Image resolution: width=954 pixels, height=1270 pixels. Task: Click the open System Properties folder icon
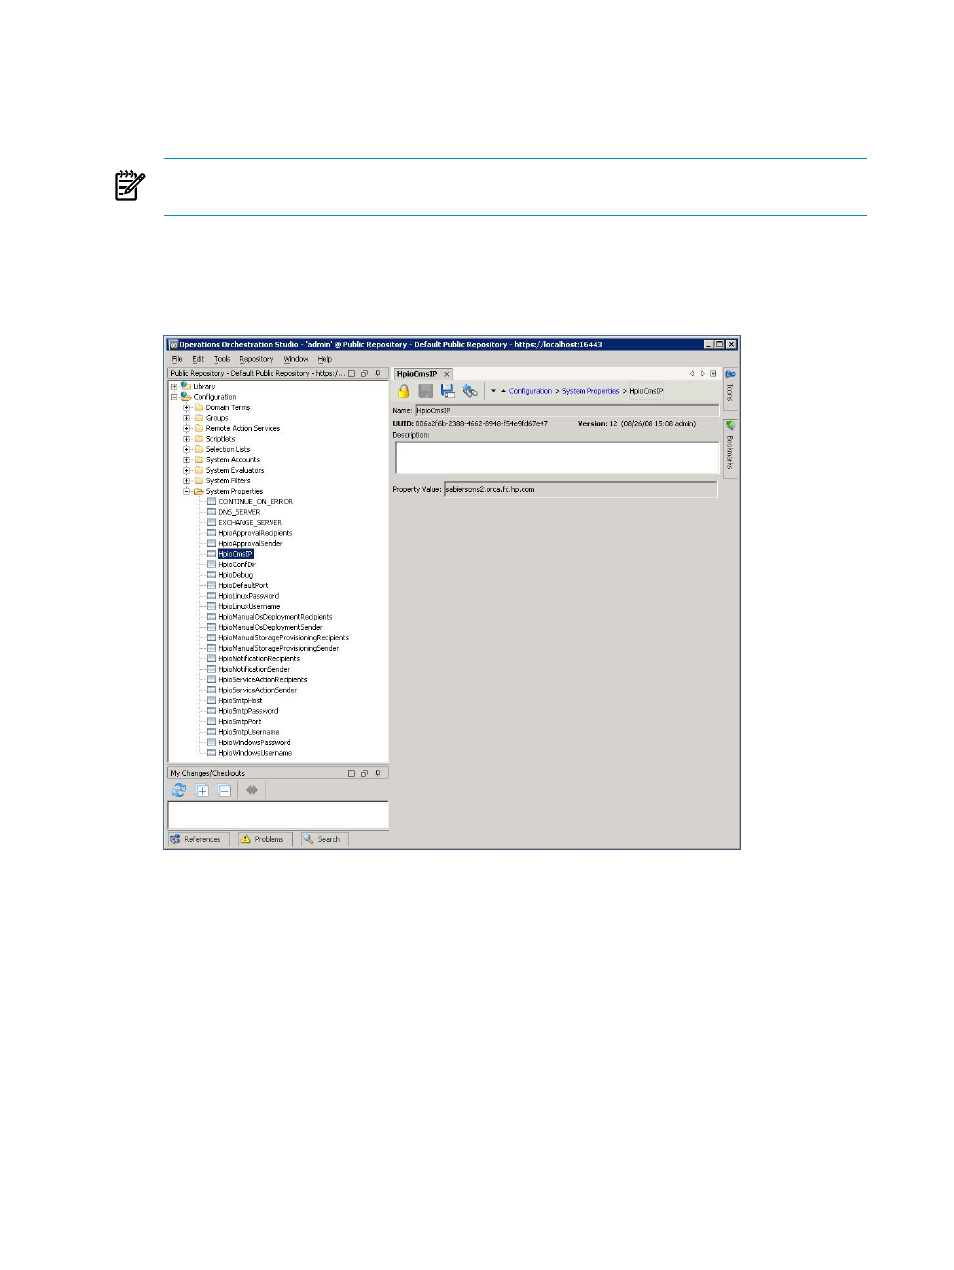(x=199, y=492)
